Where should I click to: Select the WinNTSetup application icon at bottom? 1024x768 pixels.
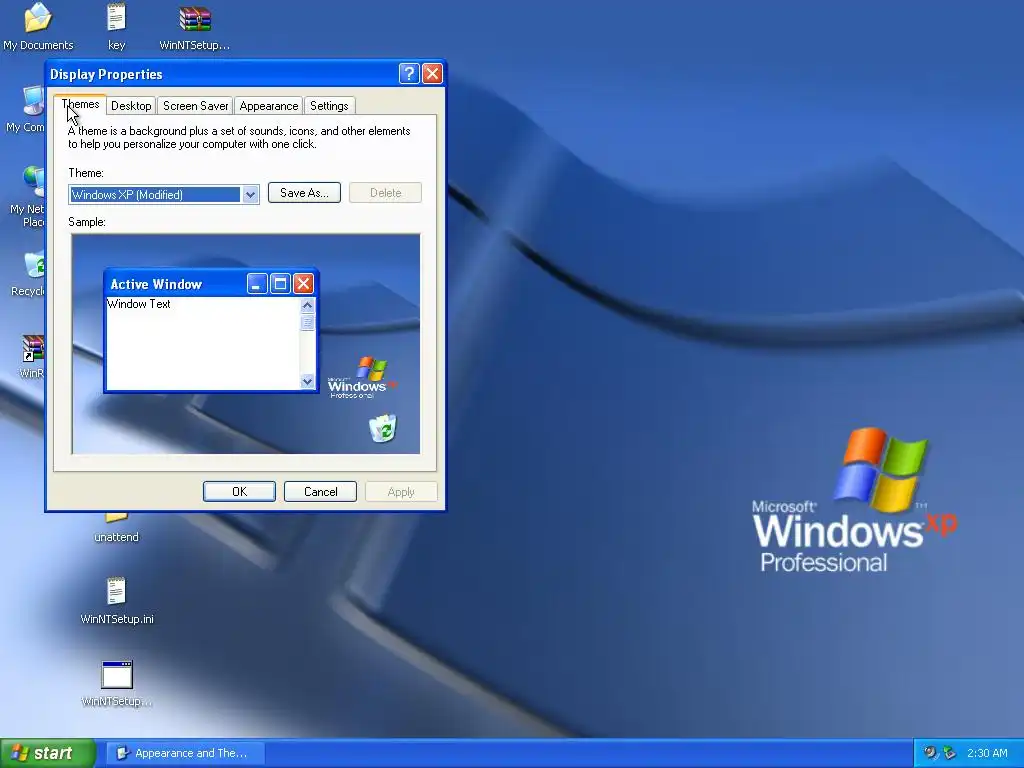116,683
